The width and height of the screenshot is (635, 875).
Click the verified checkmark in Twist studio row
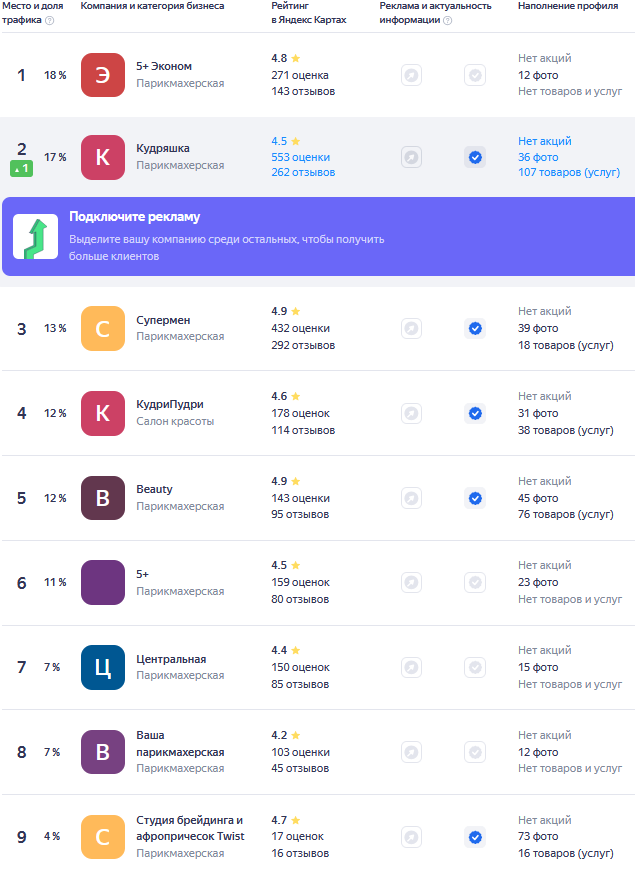coord(475,837)
